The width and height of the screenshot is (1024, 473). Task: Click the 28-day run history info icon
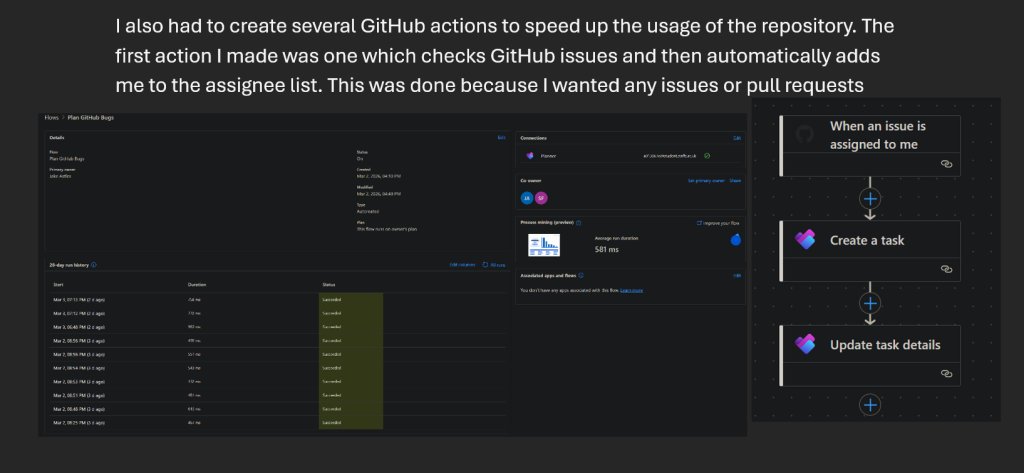(94, 265)
